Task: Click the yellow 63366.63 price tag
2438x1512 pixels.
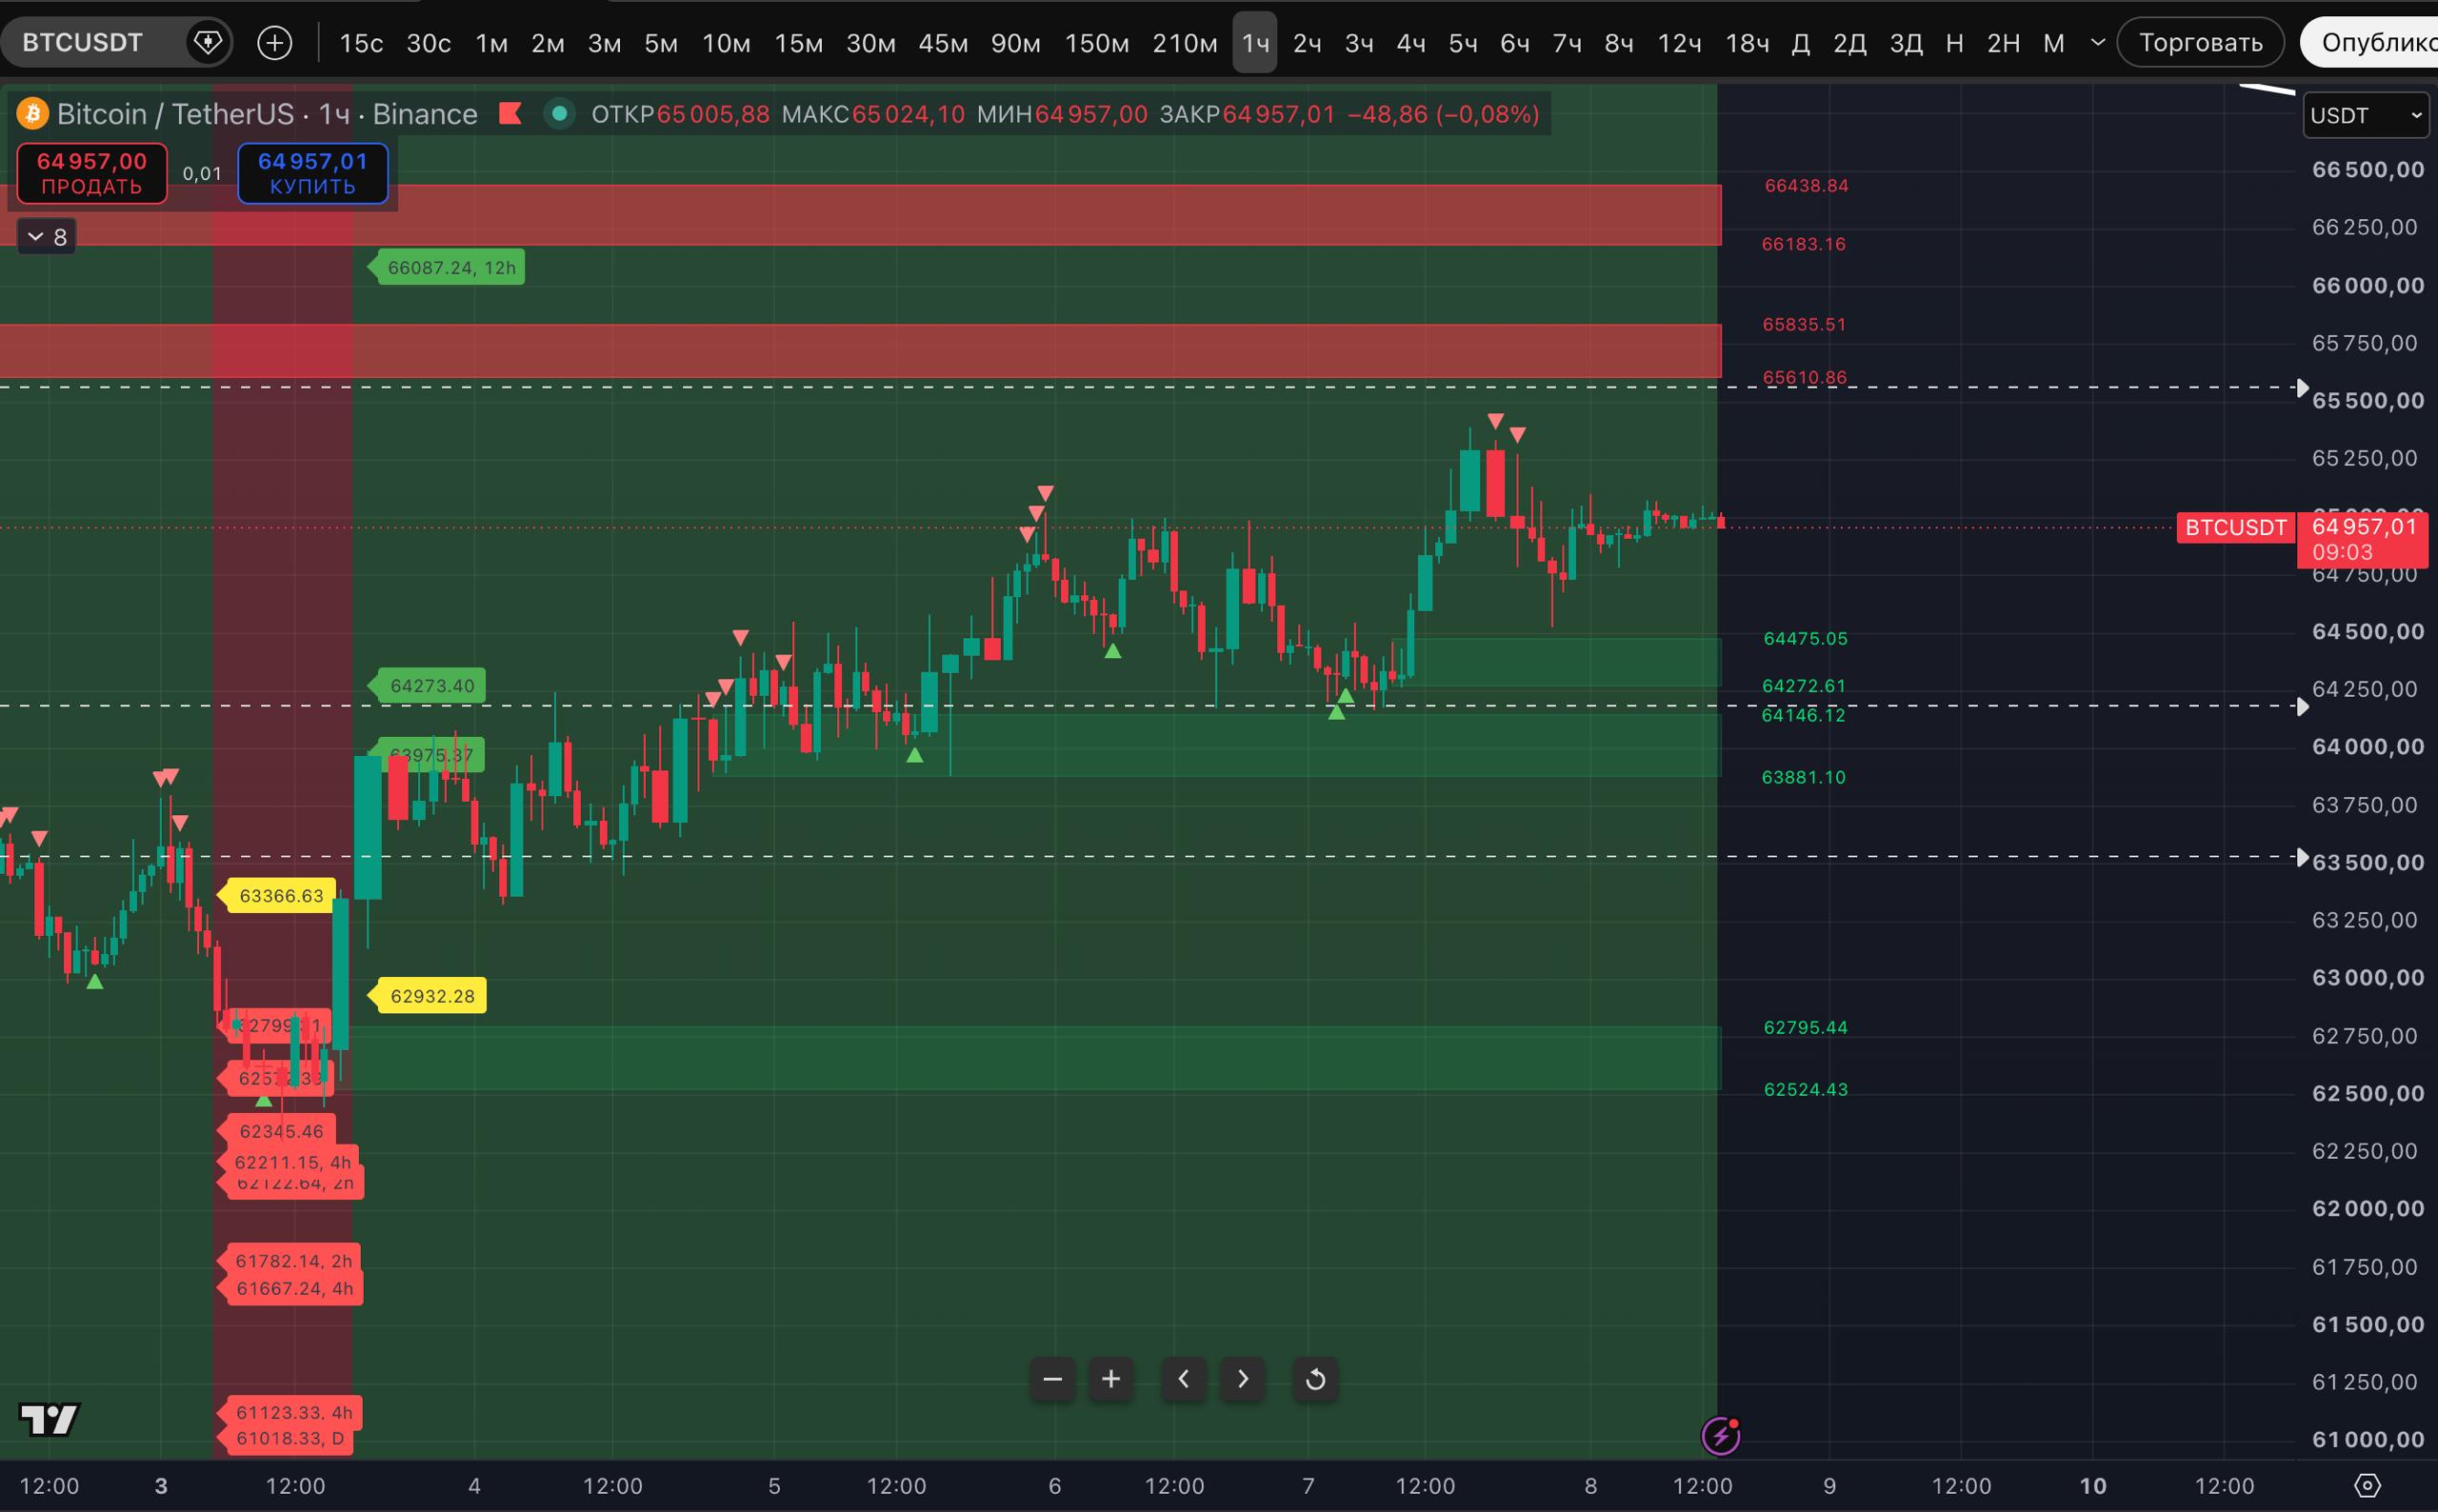Action: pos(277,895)
